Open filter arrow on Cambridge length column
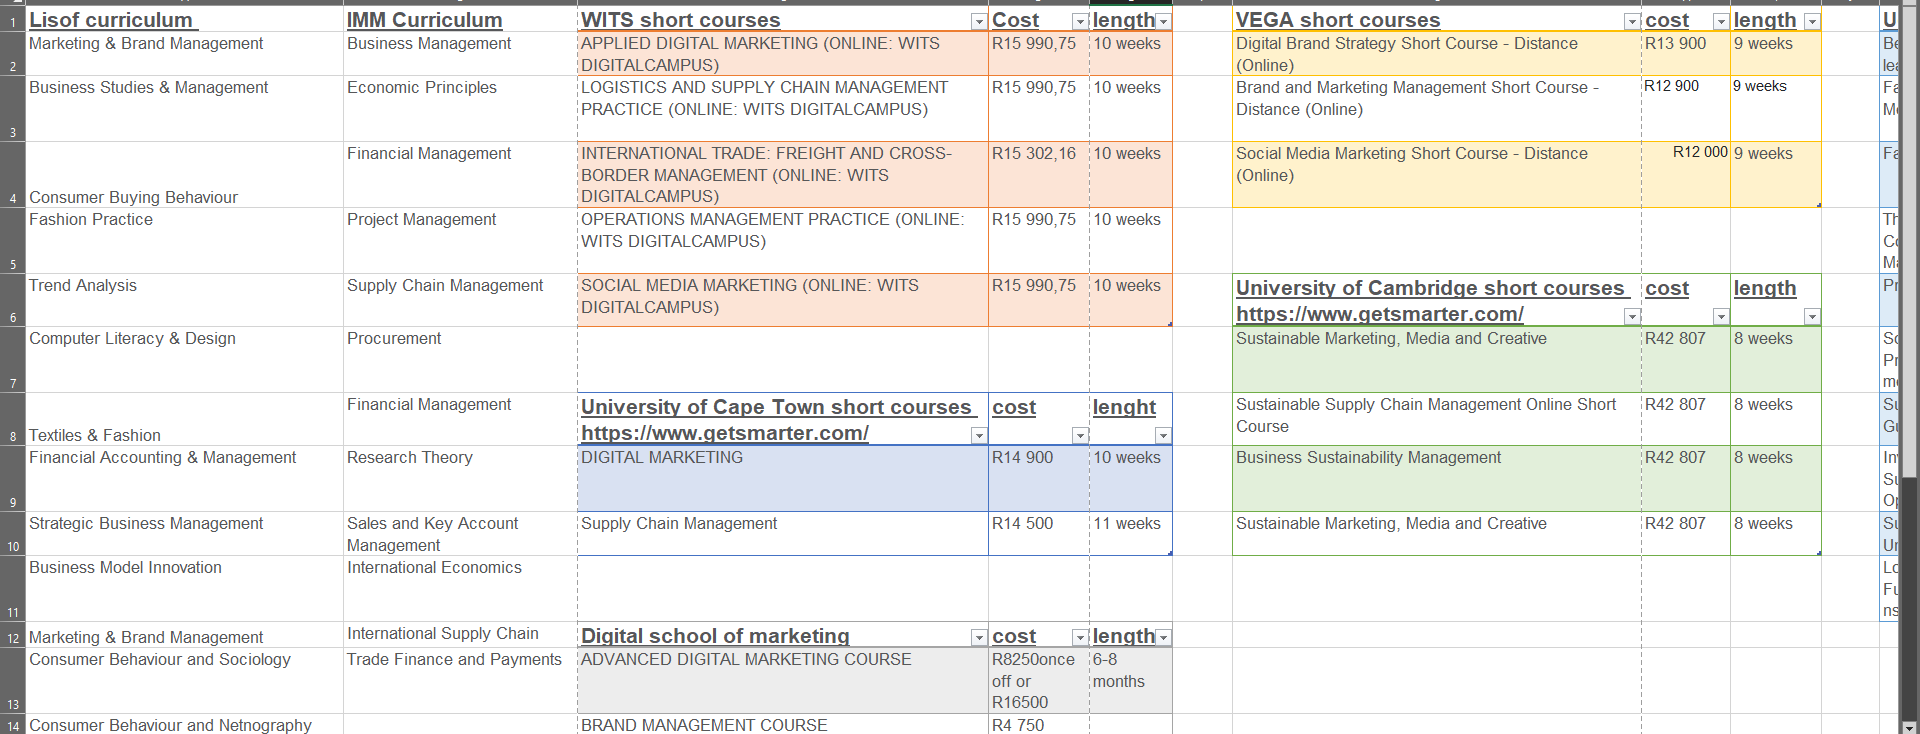The width and height of the screenshot is (1920, 734). 1812,317
